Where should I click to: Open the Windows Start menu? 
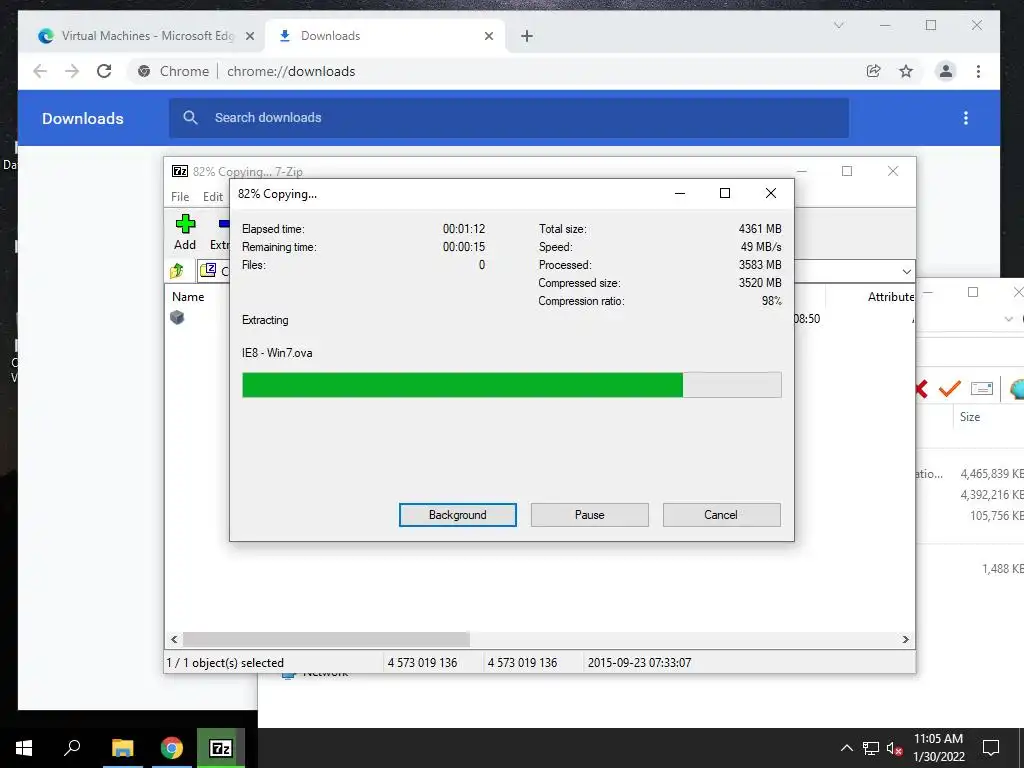(x=24, y=748)
